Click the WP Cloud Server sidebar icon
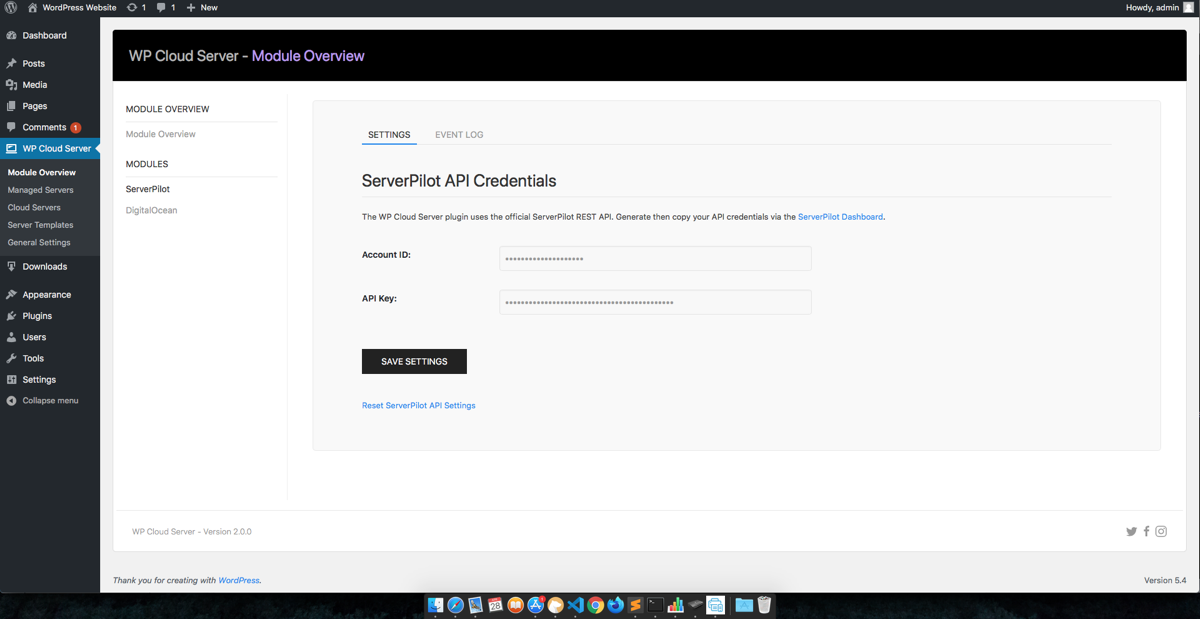The width and height of the screenshot is (1200, 619). tap(12, 148)
